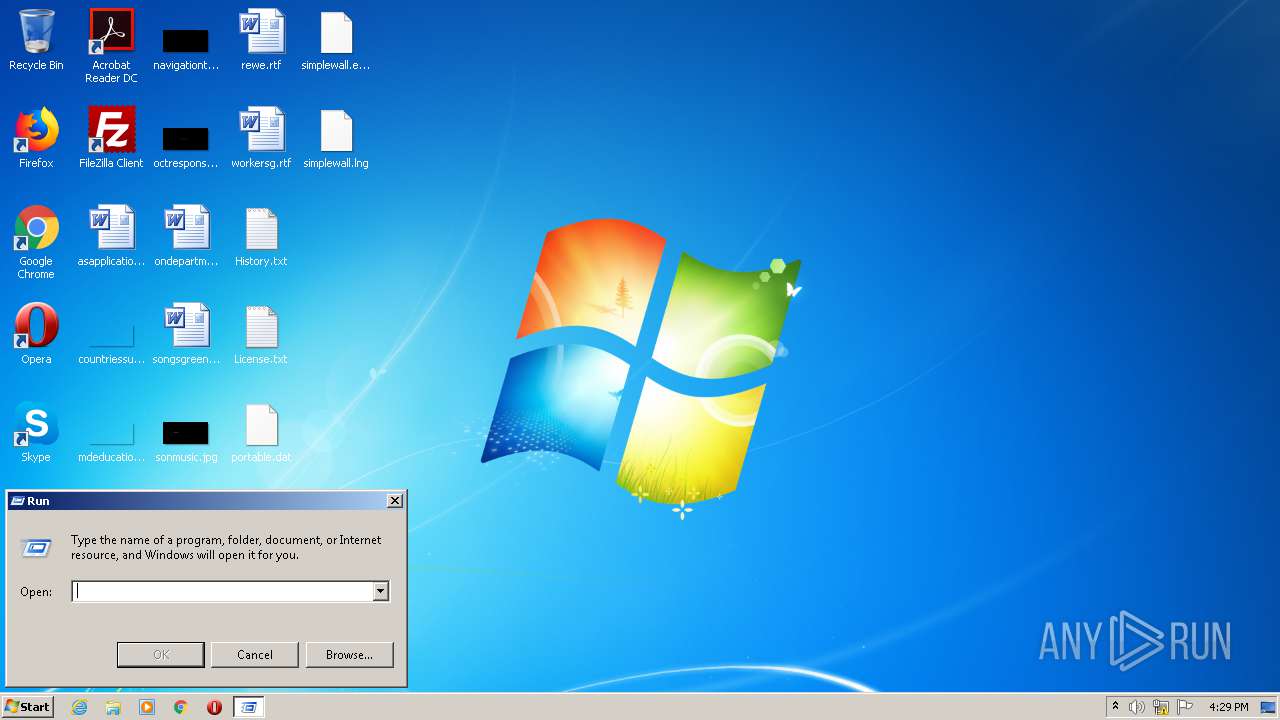Select the rewe.rtf document icon

coord(261,40)
